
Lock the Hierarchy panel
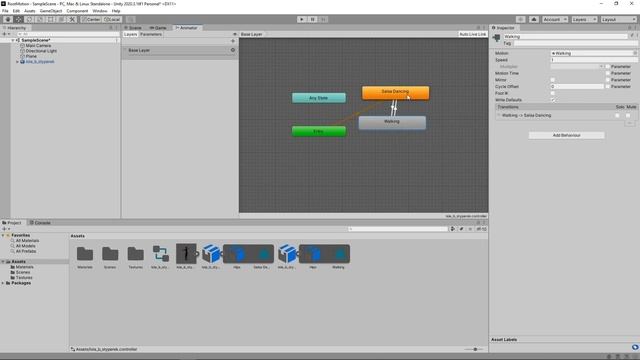(111, 28)
